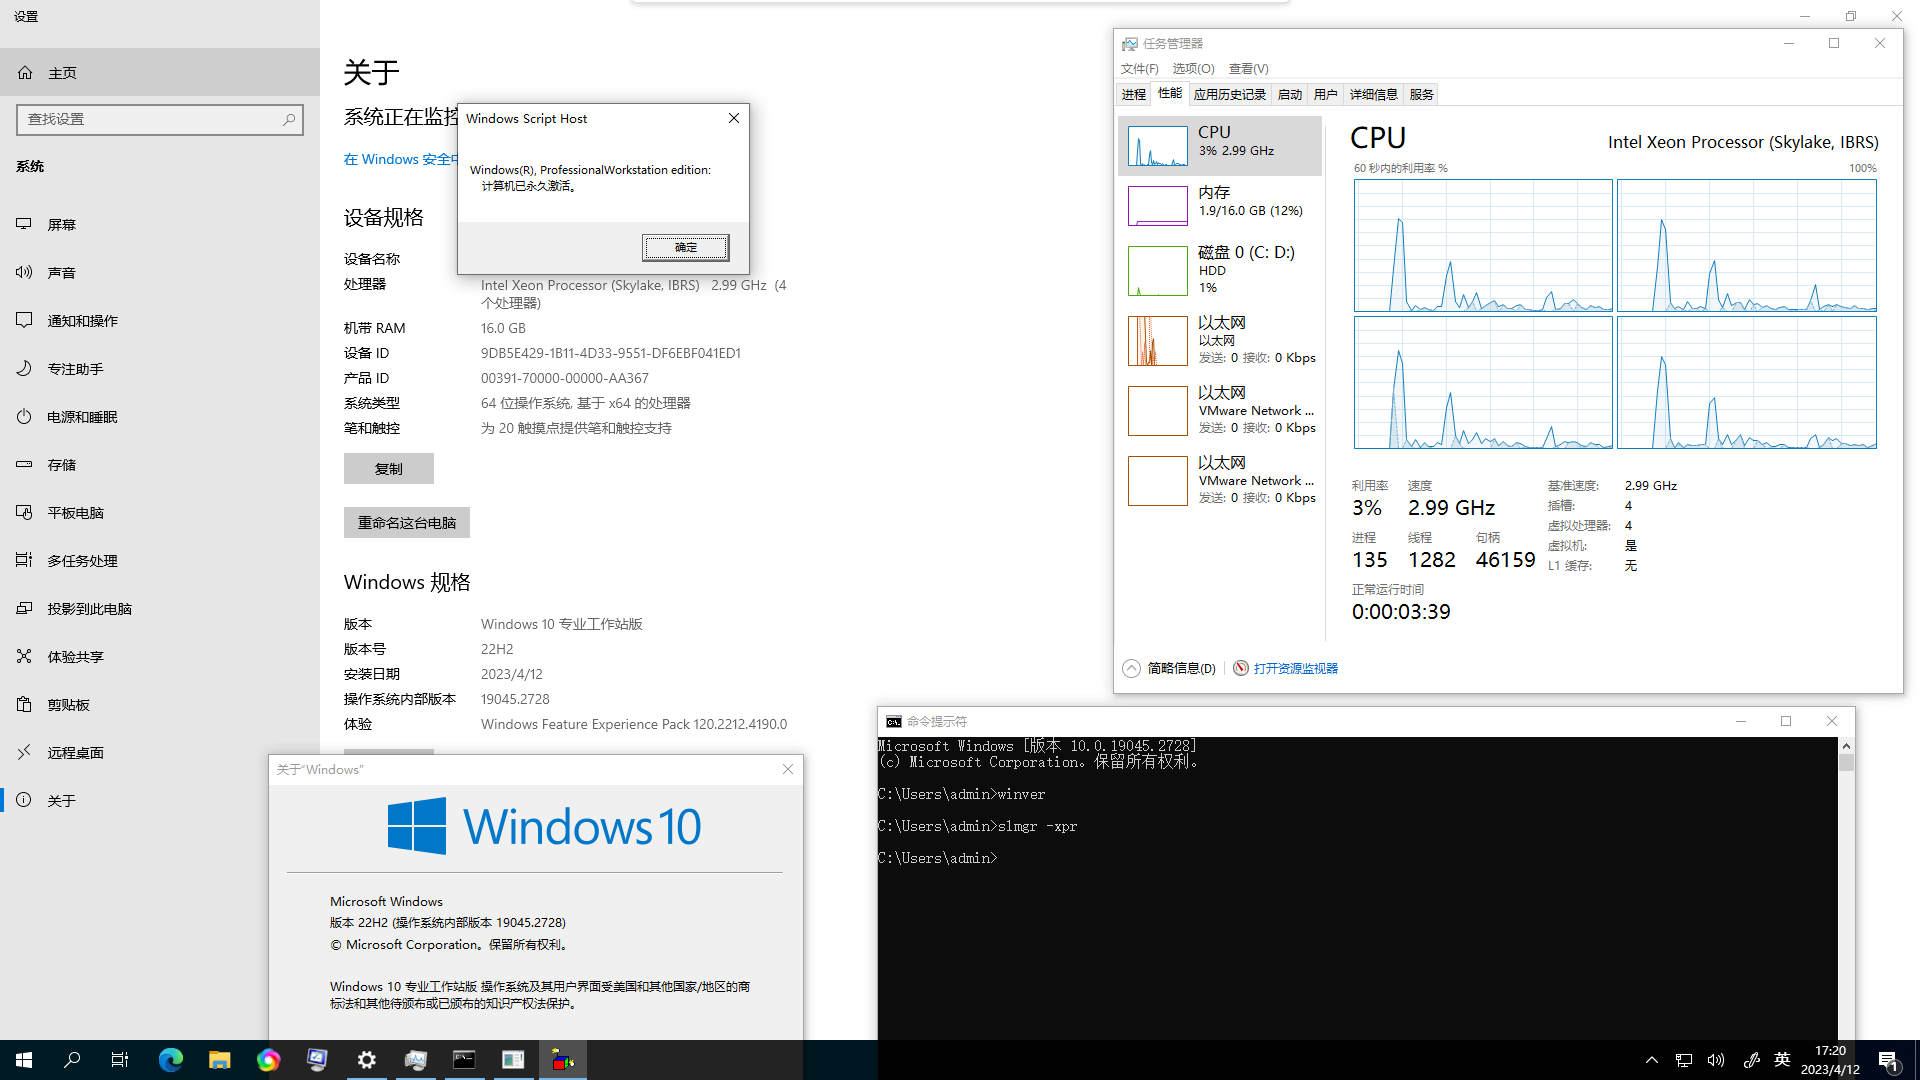The height and width of the screenshot is (1080, 1920).
Task: Open the Home (主页) icon in Settings
Action: point(25,73)
